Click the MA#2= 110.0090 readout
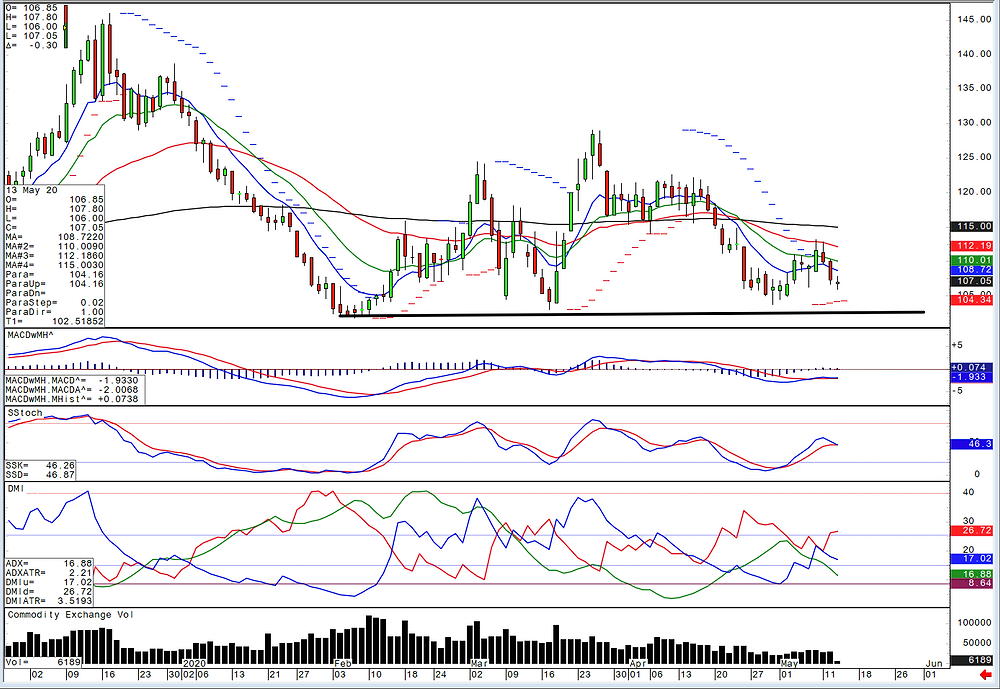 54,246
